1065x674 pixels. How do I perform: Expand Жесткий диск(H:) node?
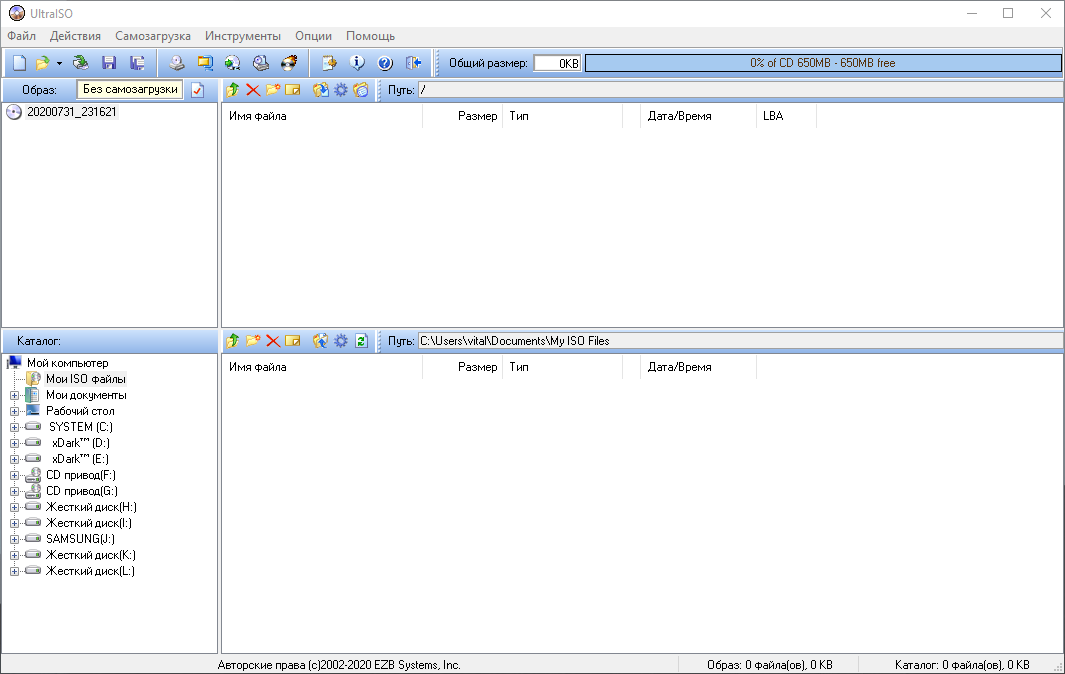(14, 508)
